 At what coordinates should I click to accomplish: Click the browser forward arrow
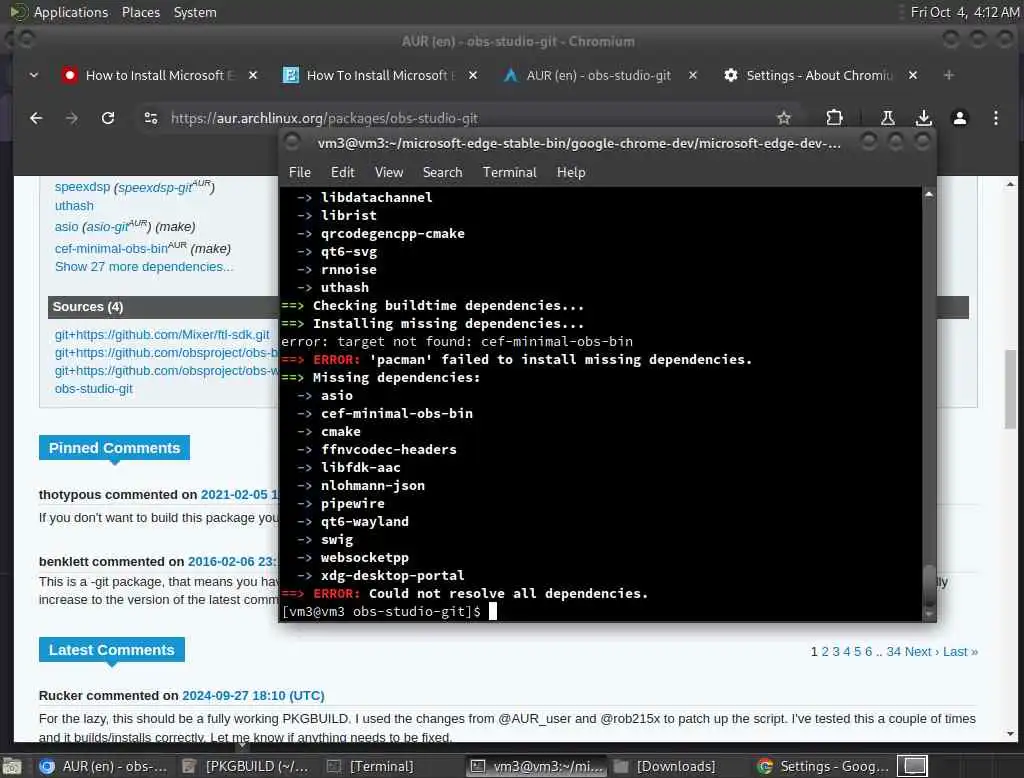72,118
